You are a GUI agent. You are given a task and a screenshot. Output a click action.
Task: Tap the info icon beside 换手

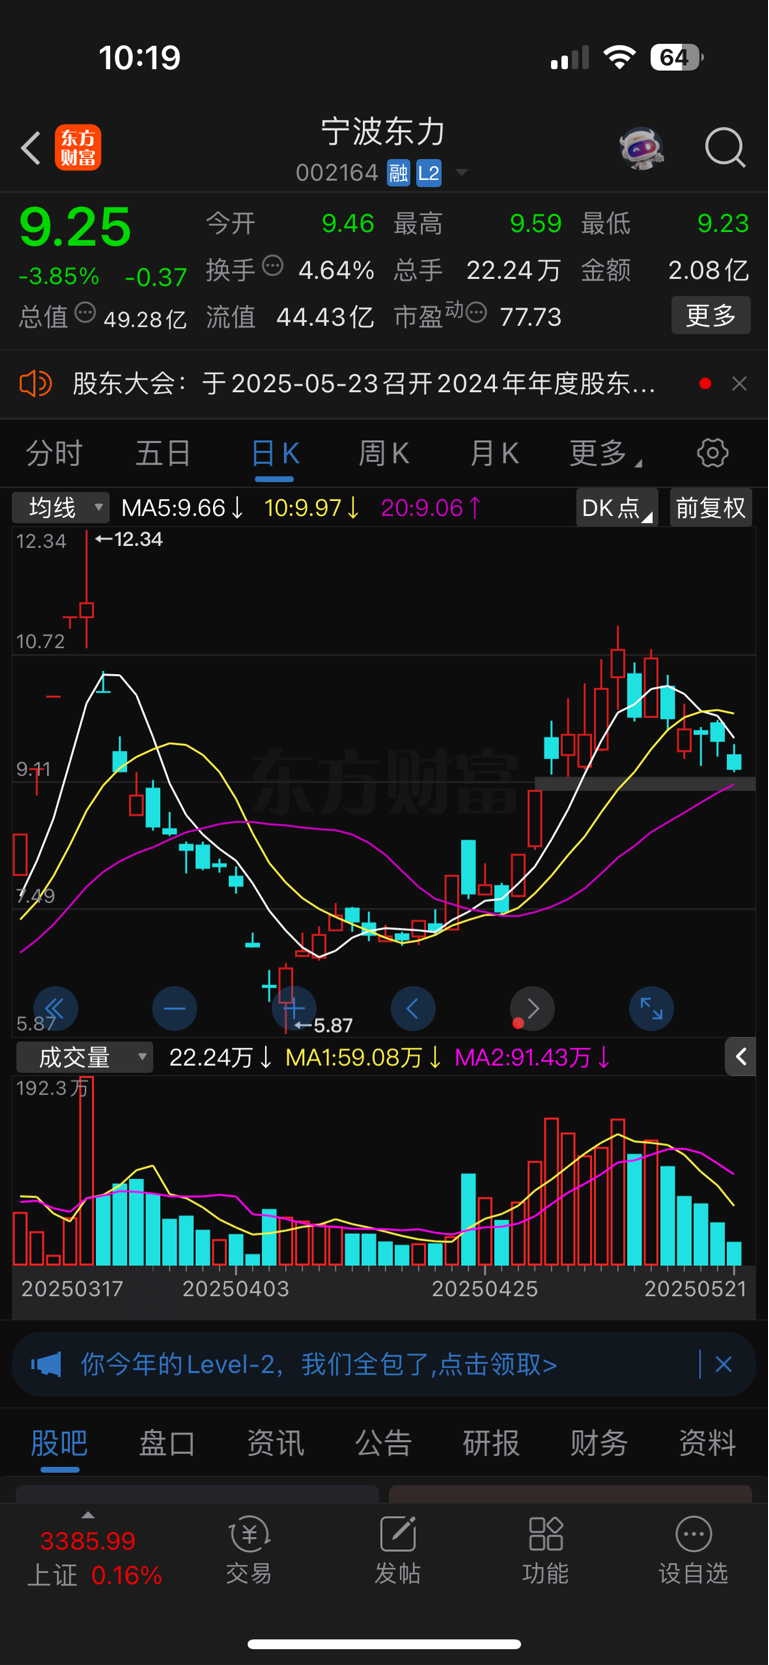click(272, 266)
